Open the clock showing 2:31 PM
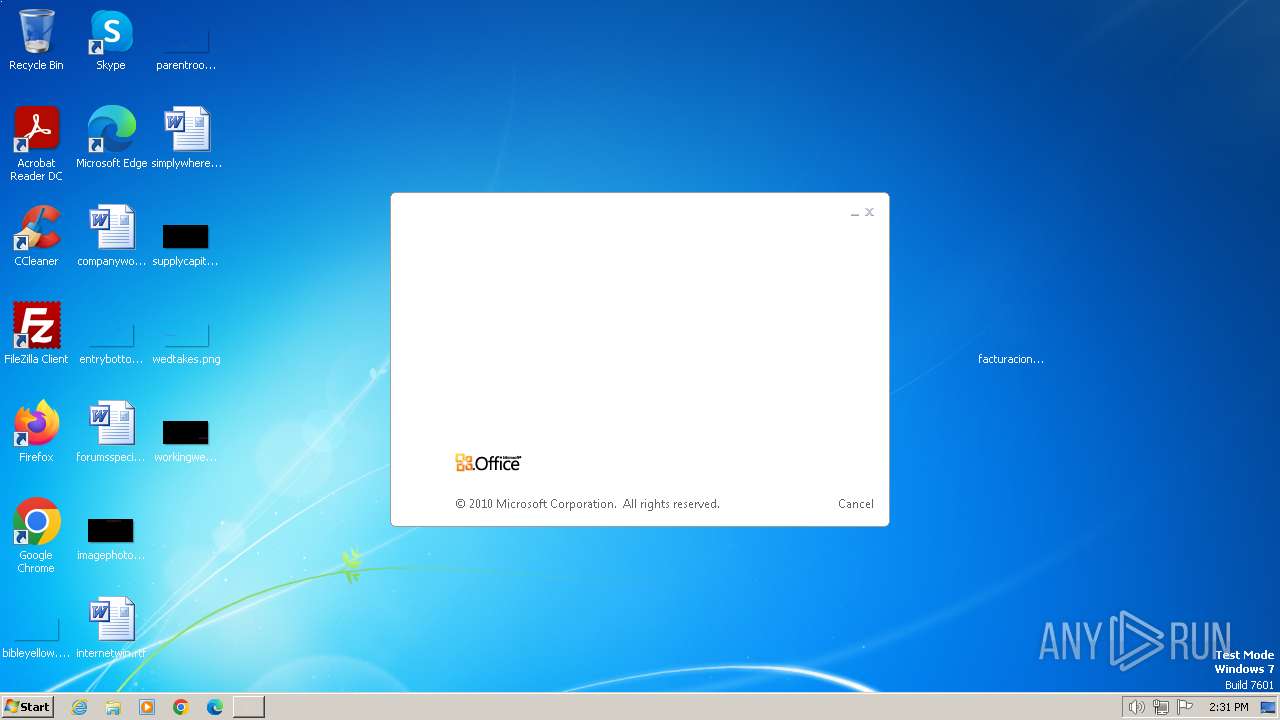The height and width of the screenshot is (720, 1280). (x=1228, y=707)
